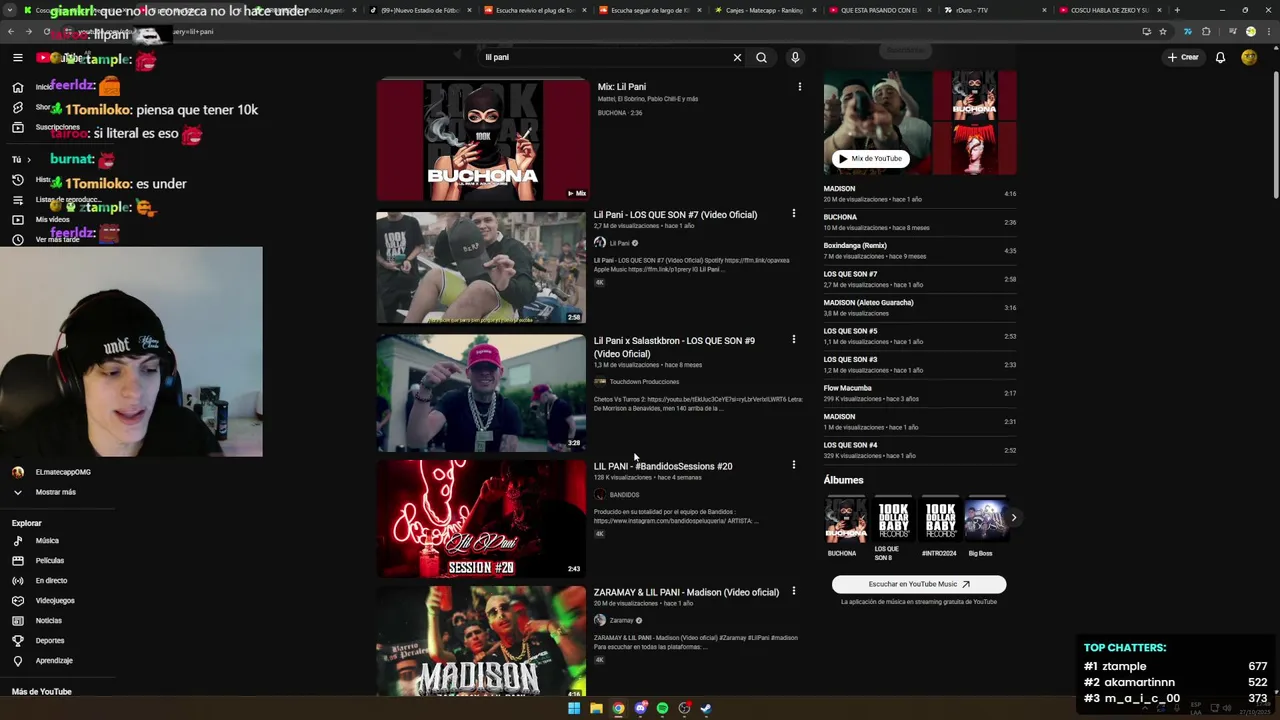The width and height of the screenshot is (1280, 720).
Task: Open the account avatar menu
Action: click(1249, 57)
